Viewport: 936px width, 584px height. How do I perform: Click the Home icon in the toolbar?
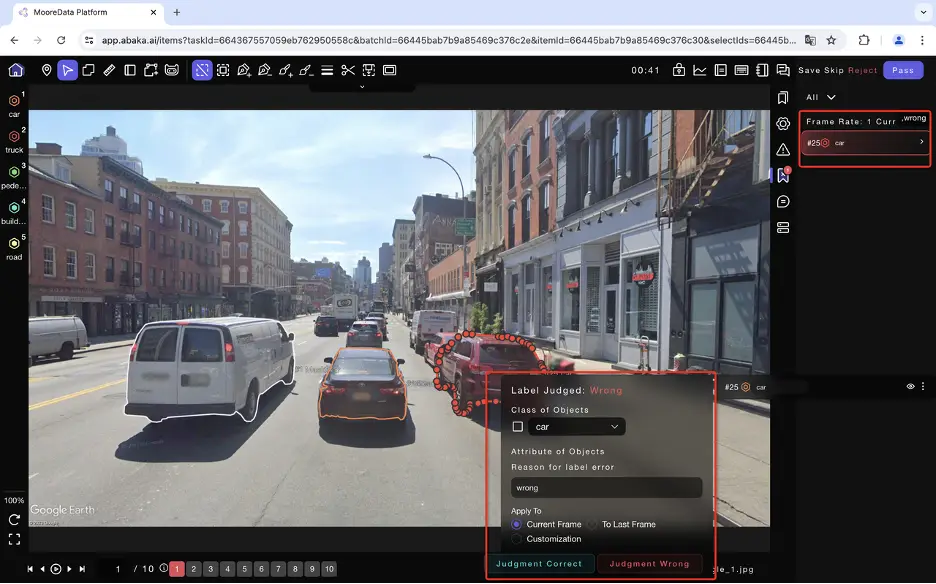point(15,70)
